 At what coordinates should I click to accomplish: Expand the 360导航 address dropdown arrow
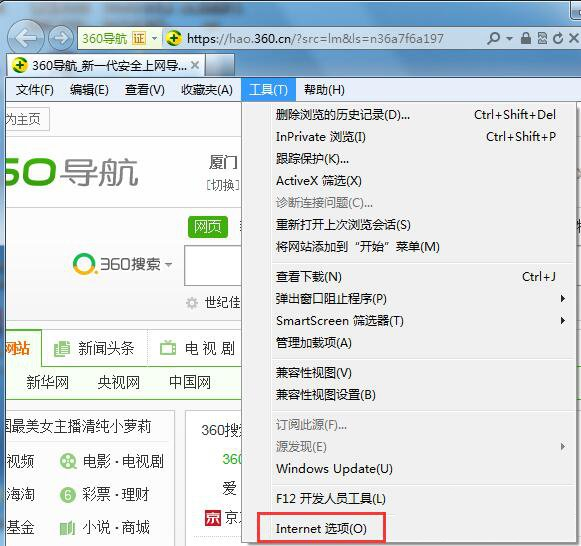click(155, 38)
